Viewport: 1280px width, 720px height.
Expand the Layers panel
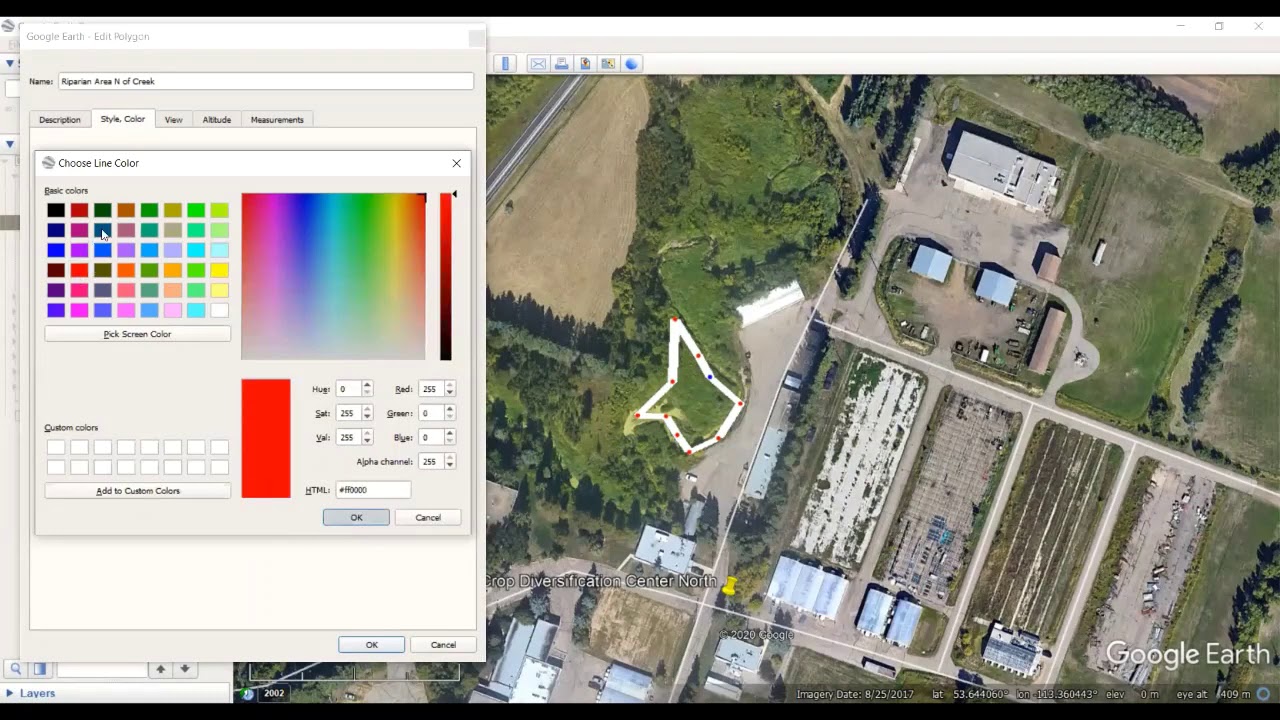click(10, 693)
